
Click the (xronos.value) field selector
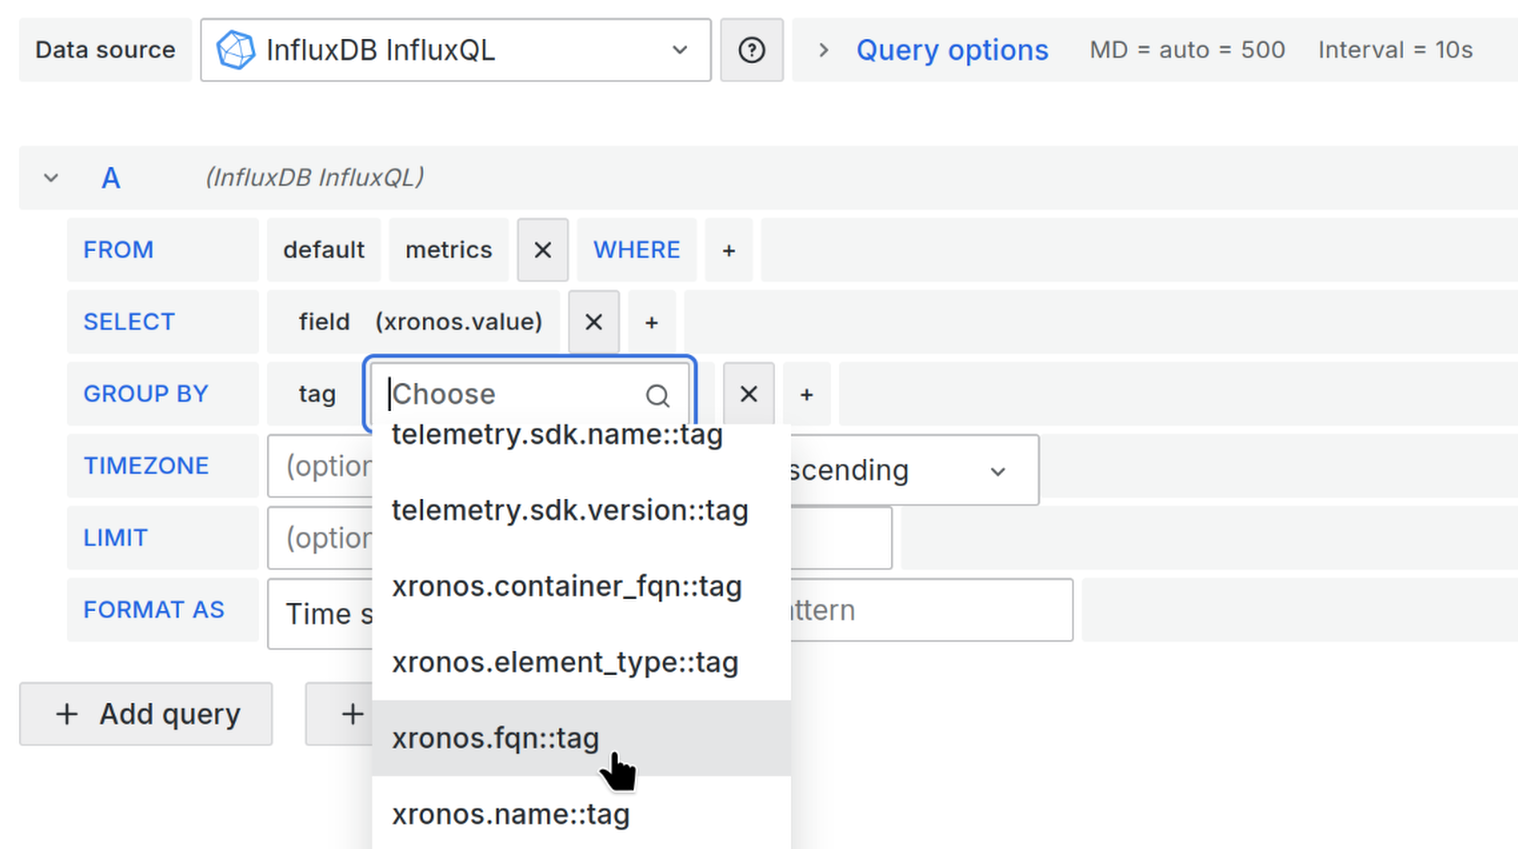point(459,322)
